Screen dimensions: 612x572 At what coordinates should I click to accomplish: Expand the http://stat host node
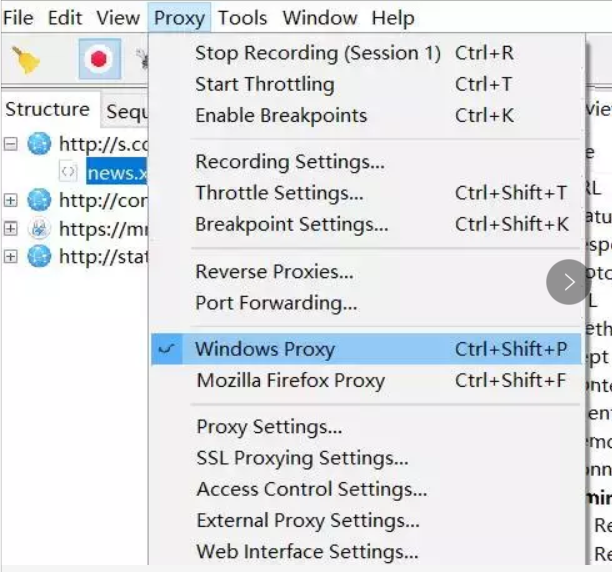point(11,257)
